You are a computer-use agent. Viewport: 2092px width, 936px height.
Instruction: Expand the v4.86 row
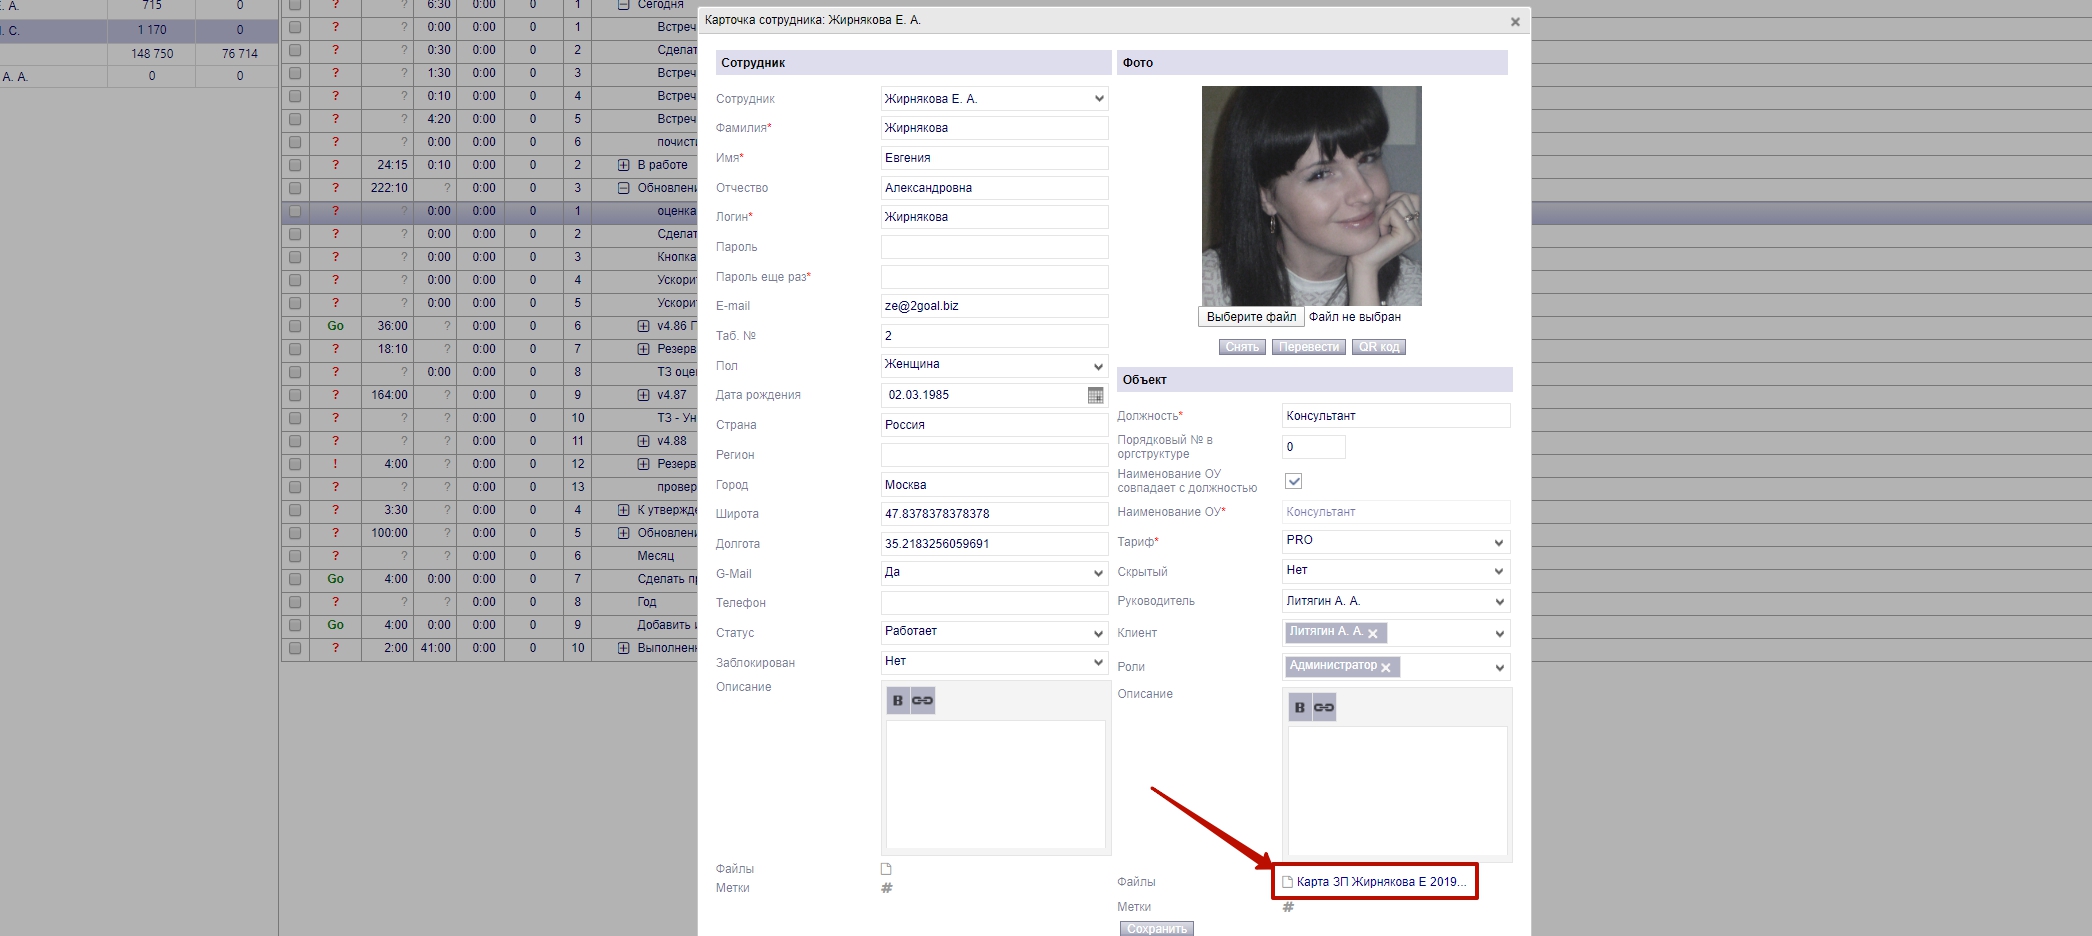(x=644, y=326)
